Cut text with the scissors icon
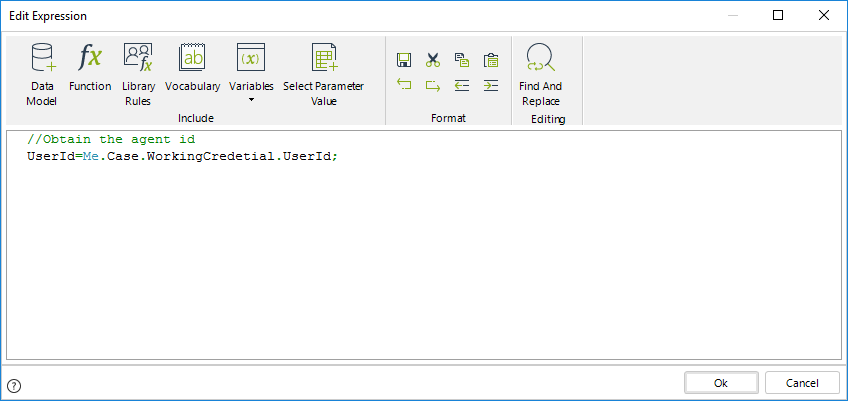Viewport: 848px width, 401px height. click(433, 60)
